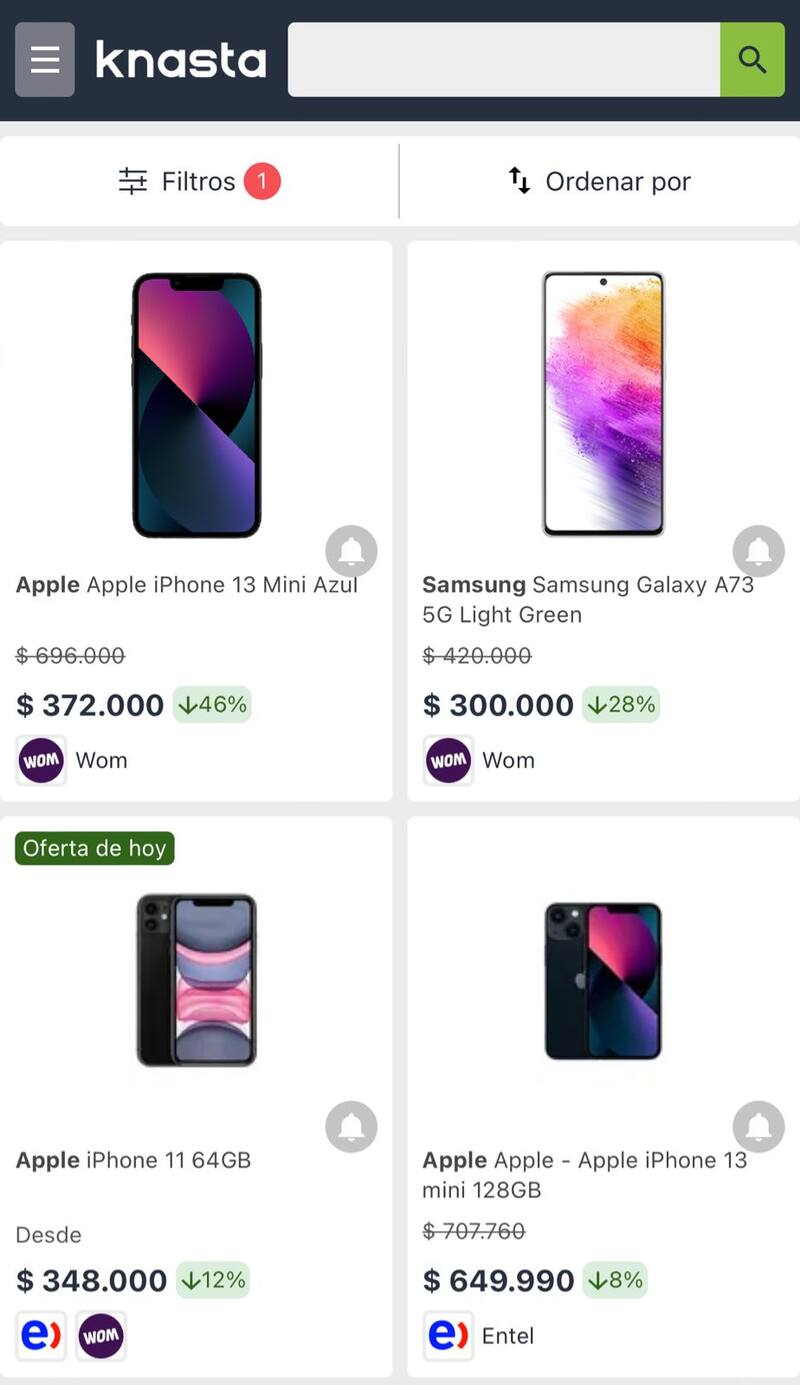Toggle price alert bell for Galaxy A73
This screenshot has height=1385, width=800.
pos(758,551)
